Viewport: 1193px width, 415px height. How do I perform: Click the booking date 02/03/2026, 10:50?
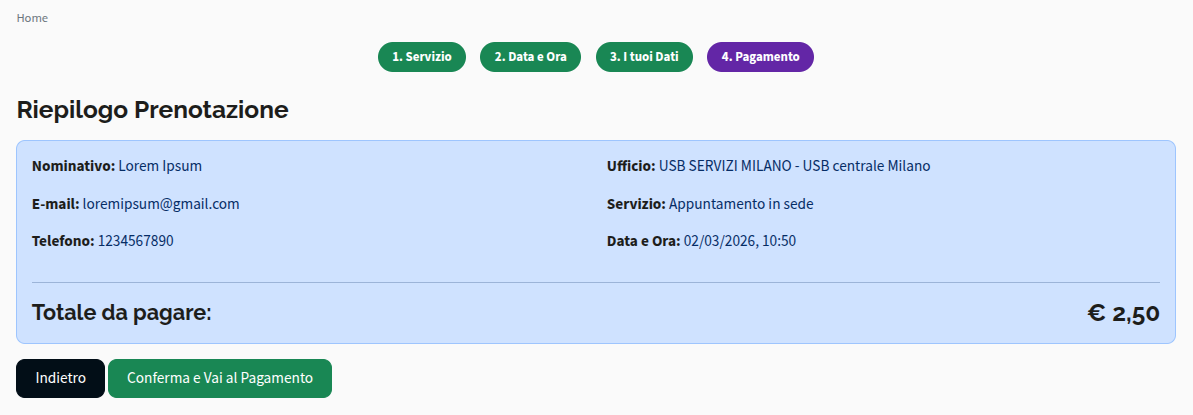pyautogui.click(x=740, y=241)
